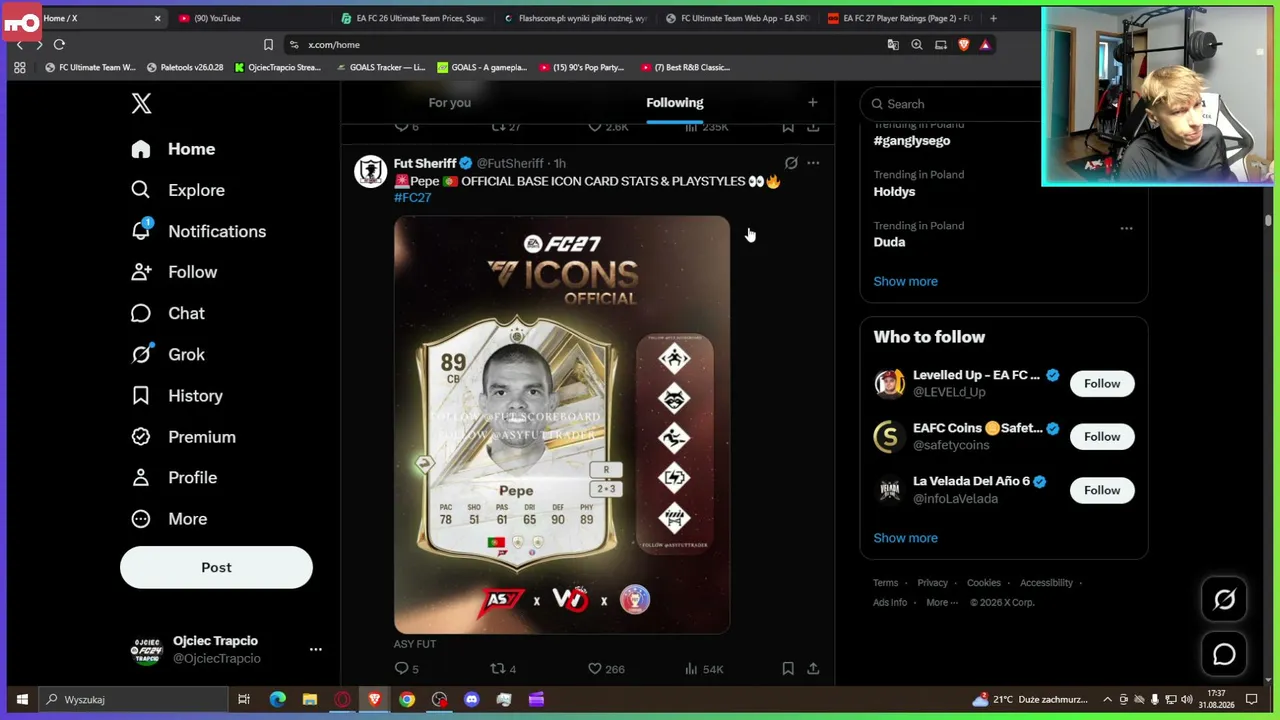This screenshot has width=1280, height=720.
Task: Follow the EAFC Coins account
Action: coord(1102,437)
